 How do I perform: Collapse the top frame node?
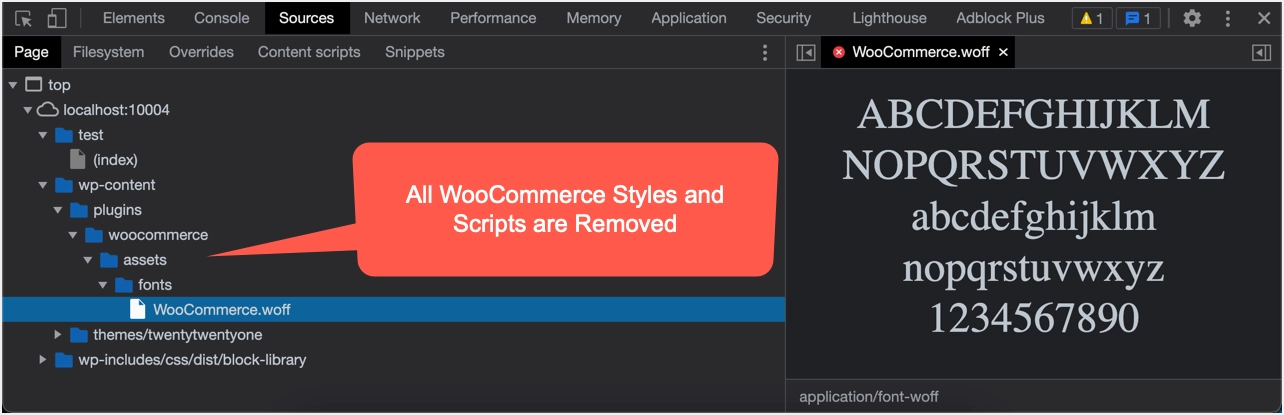[x=13, y=85]
